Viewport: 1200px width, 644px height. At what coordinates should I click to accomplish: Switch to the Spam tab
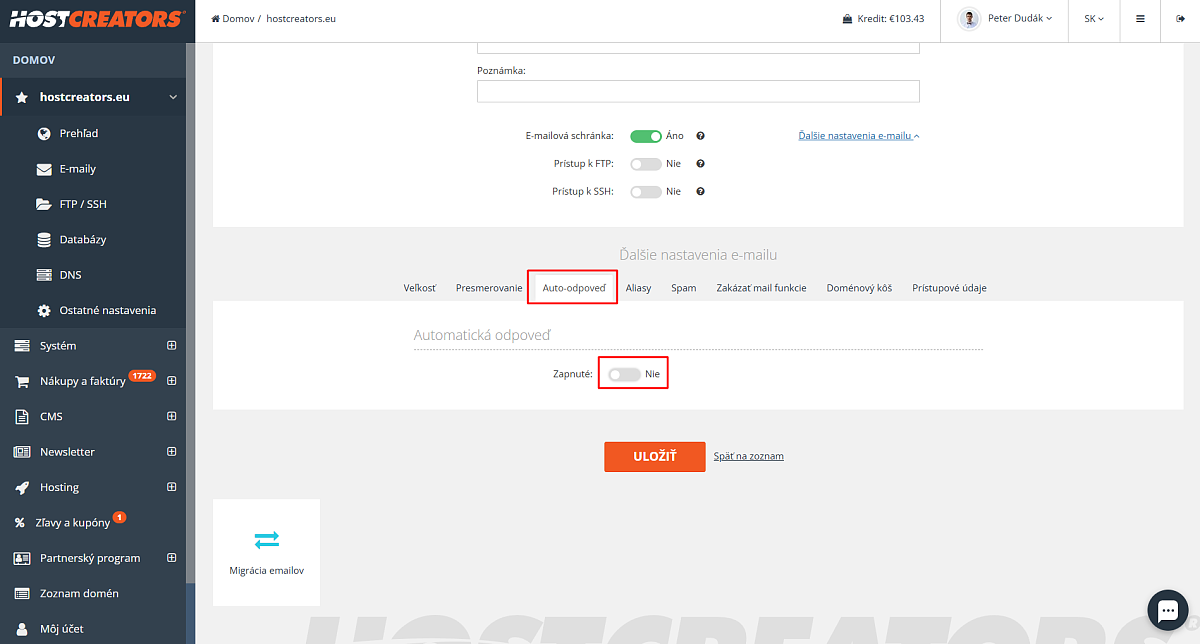click(684, 288)
